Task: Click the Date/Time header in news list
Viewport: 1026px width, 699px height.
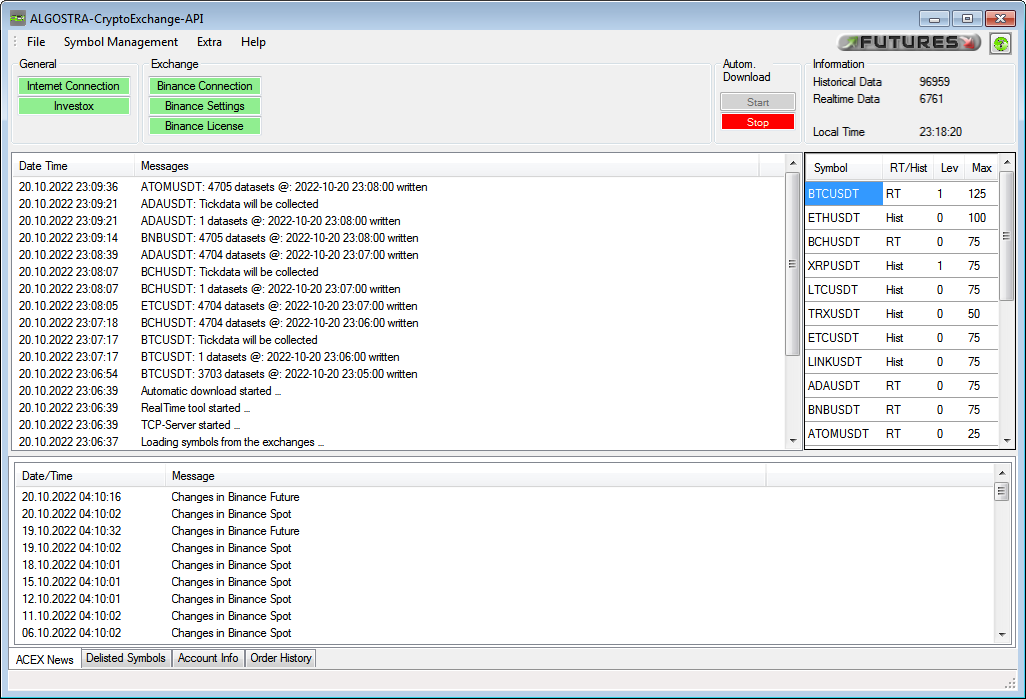Action: pyautogui.click(x=90, y=476)
